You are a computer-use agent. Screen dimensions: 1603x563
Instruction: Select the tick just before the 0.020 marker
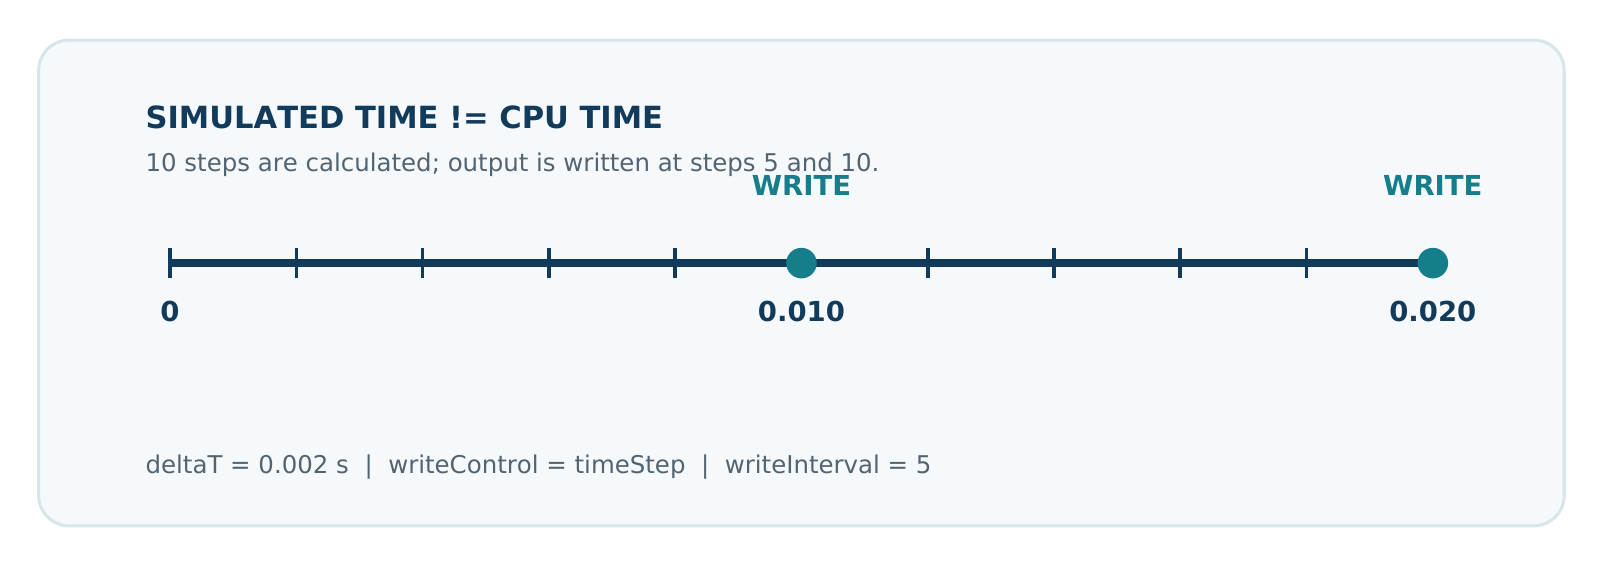pos(1306,263)
